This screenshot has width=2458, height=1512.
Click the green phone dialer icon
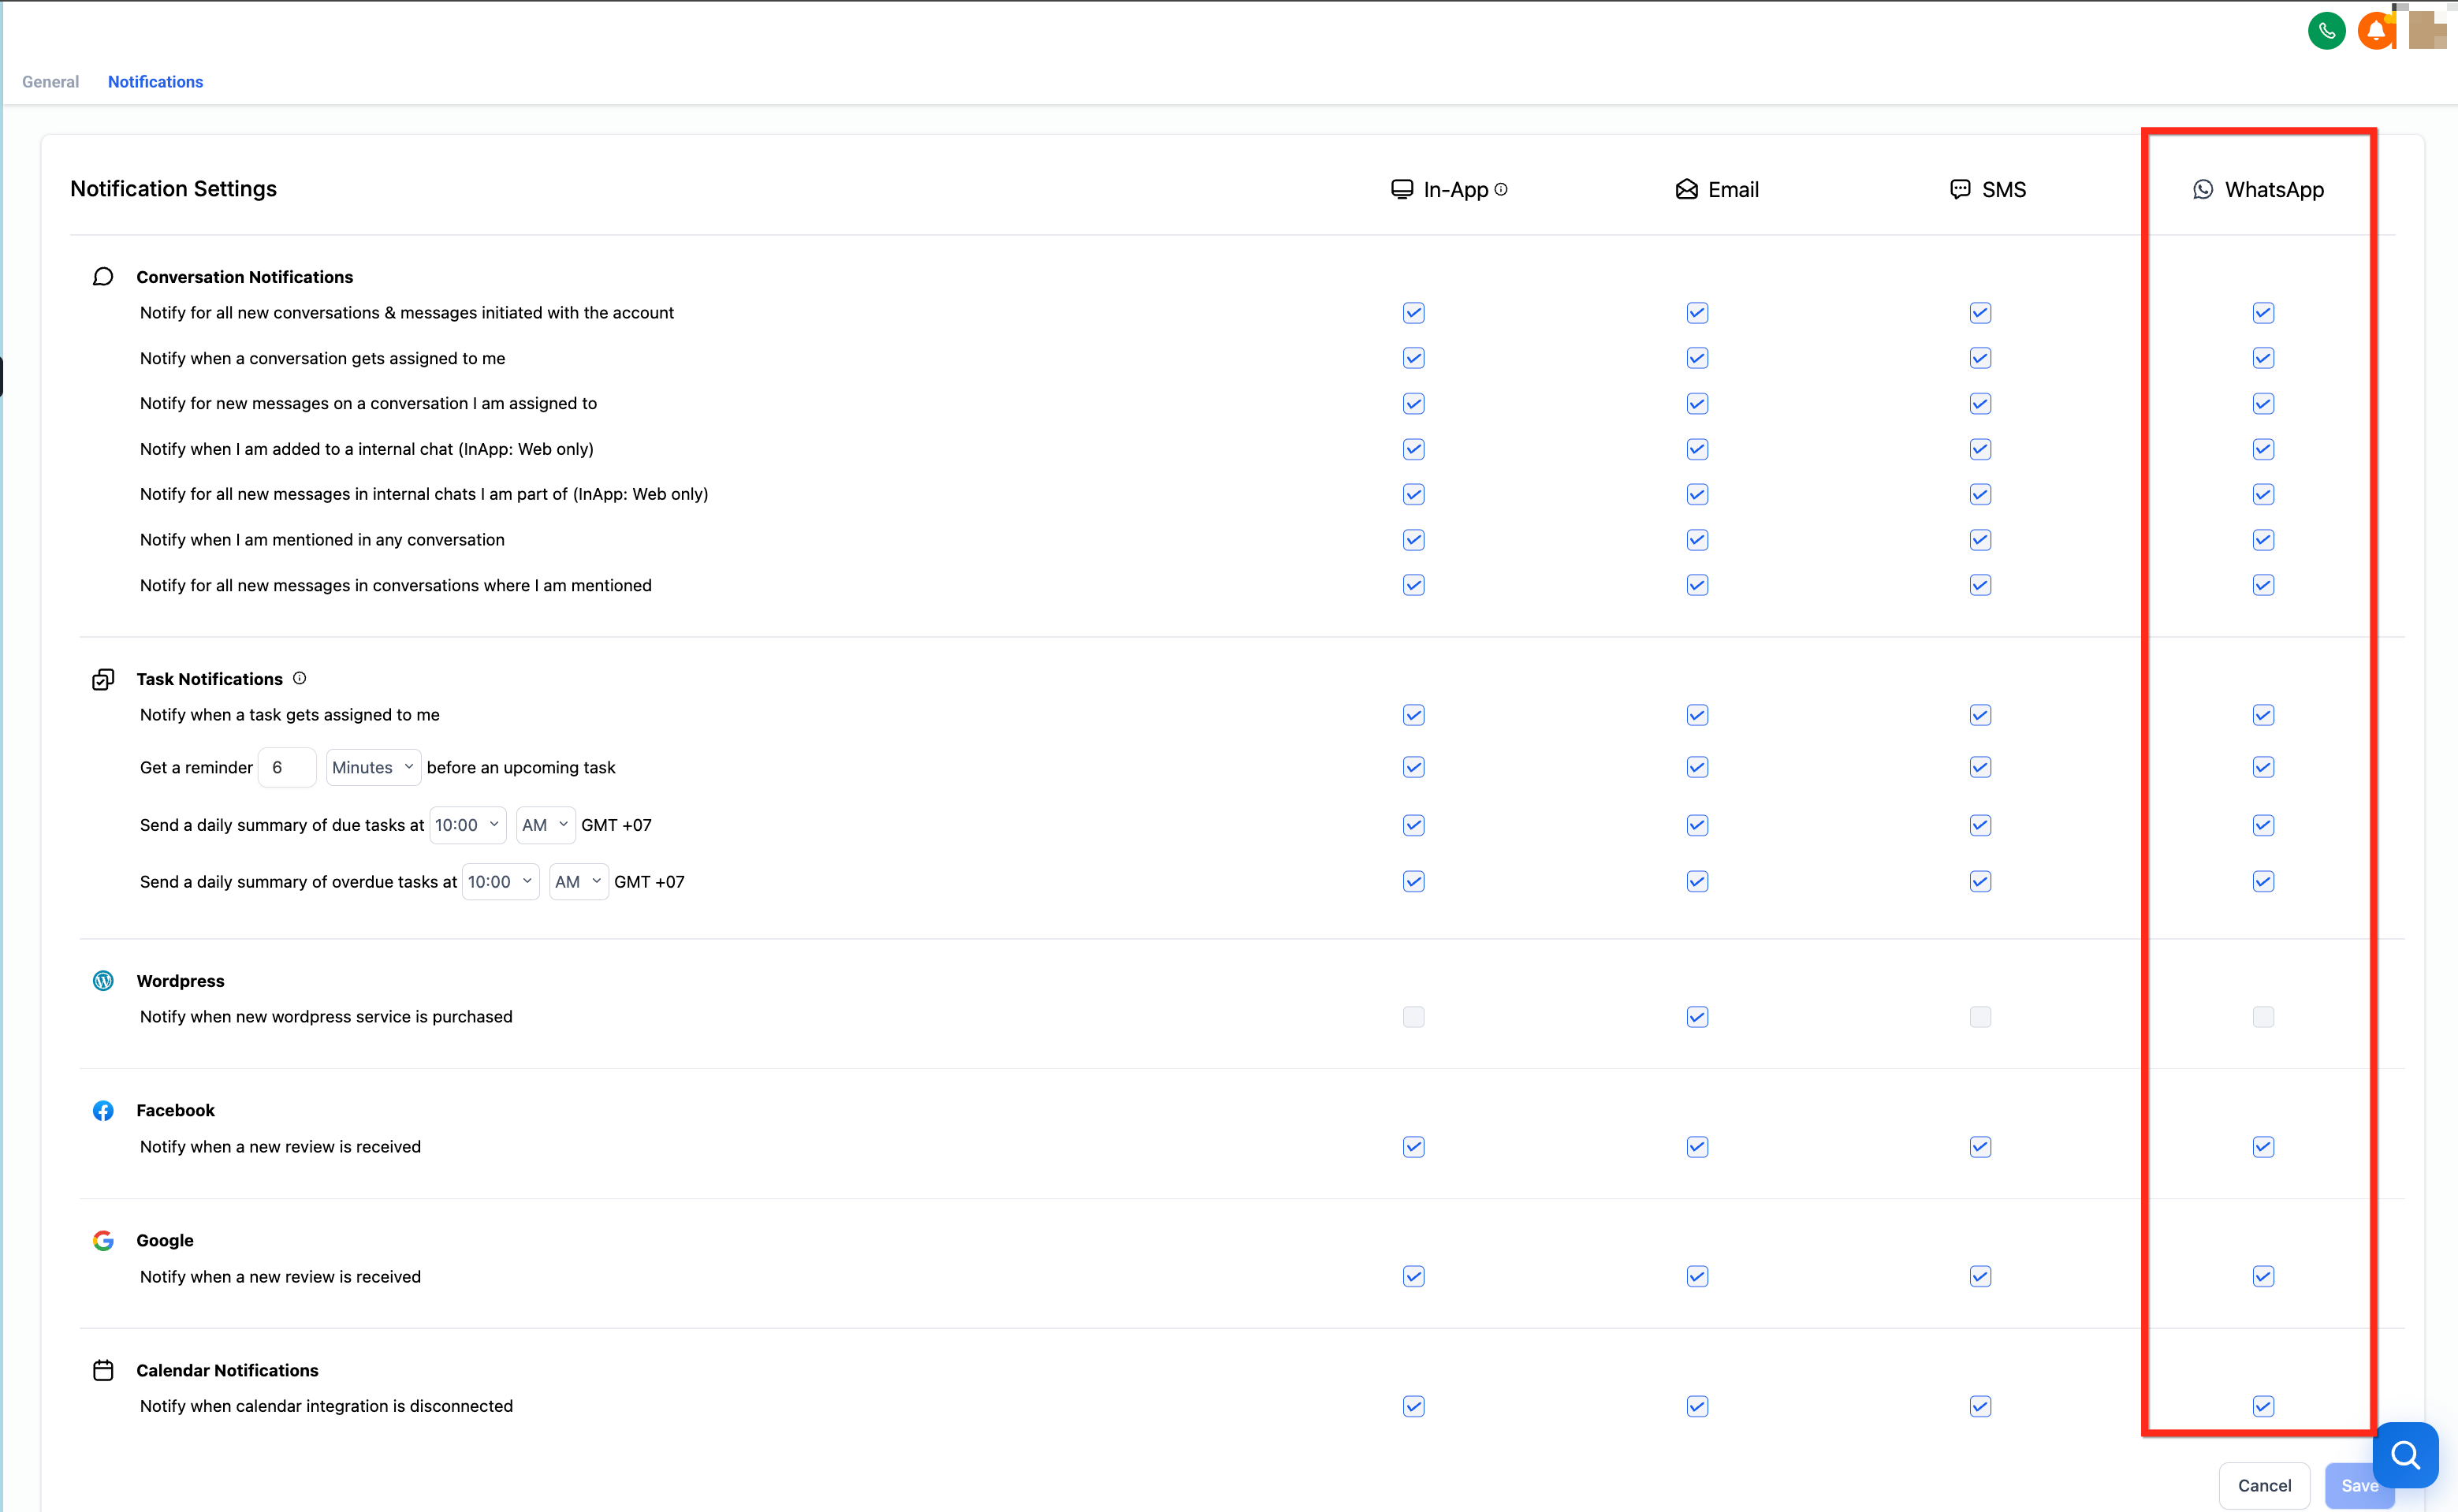pos(2326,31)
